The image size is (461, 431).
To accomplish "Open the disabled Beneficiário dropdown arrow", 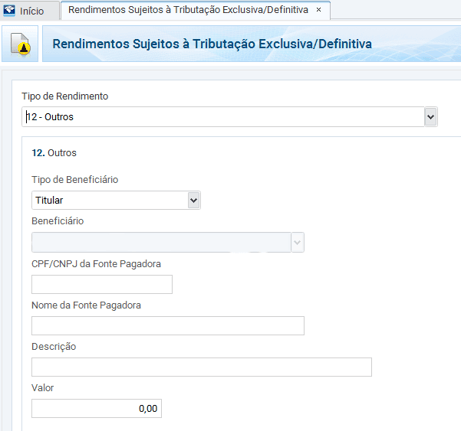I will tap(297, 242).
